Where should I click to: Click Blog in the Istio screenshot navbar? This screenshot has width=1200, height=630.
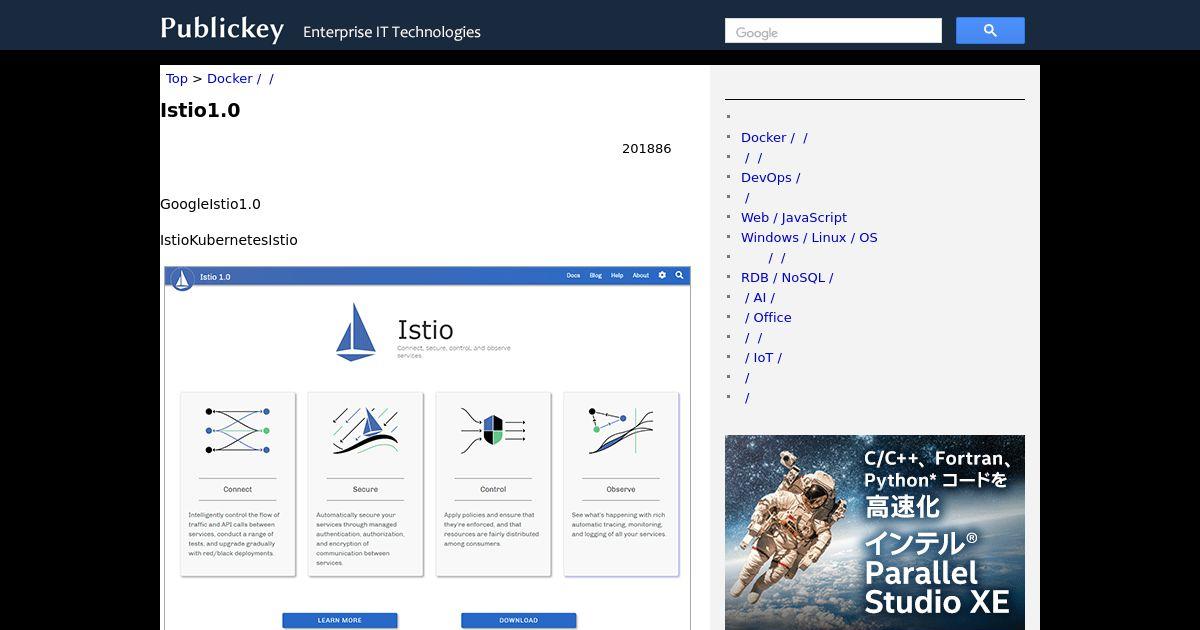click(595, 275)
